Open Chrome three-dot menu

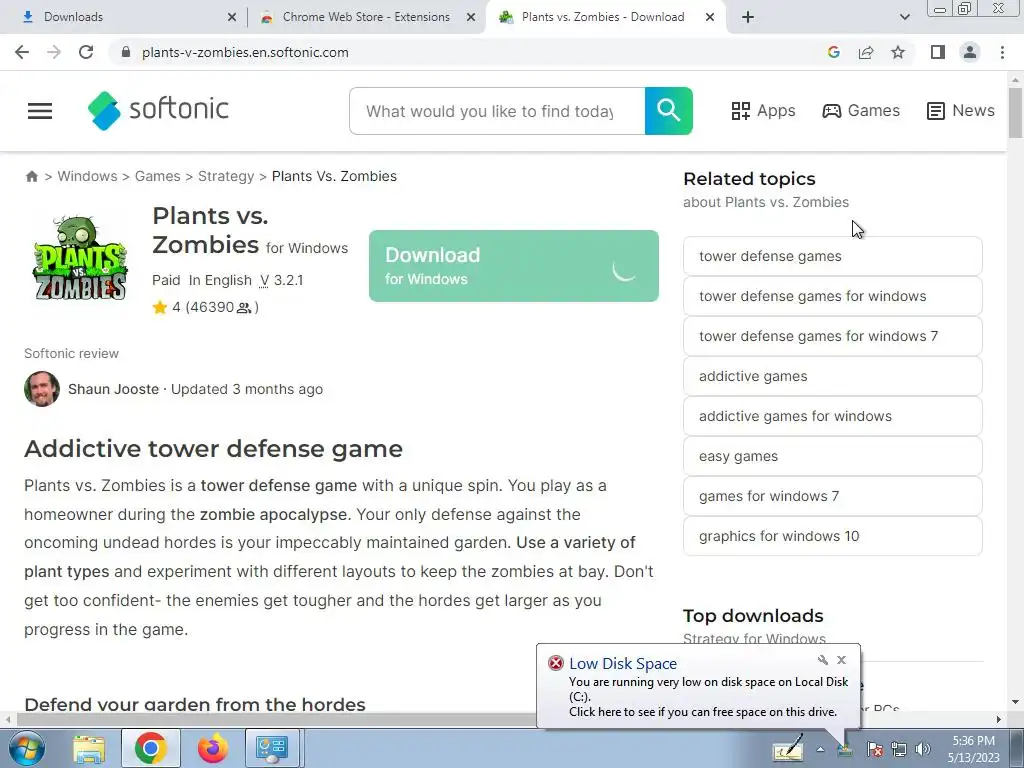coord(1002,52)
